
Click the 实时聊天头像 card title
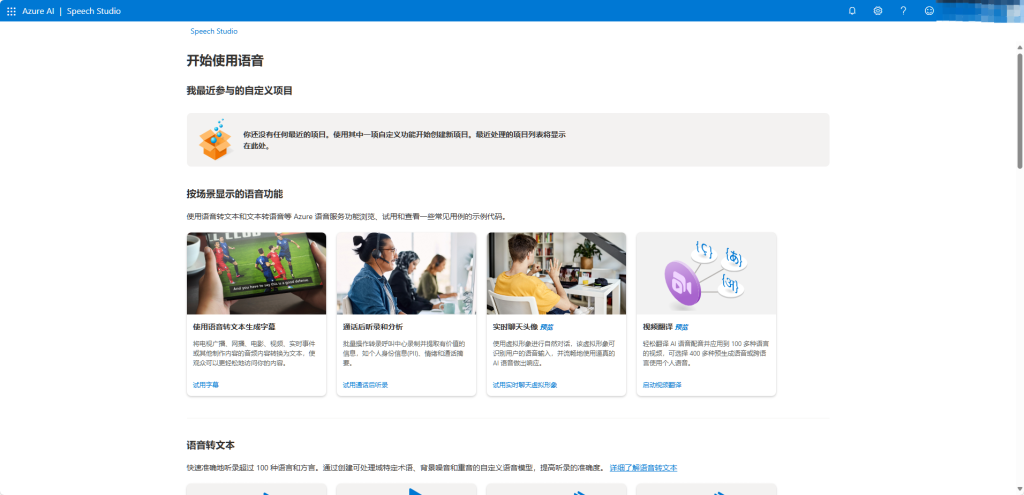515,327
